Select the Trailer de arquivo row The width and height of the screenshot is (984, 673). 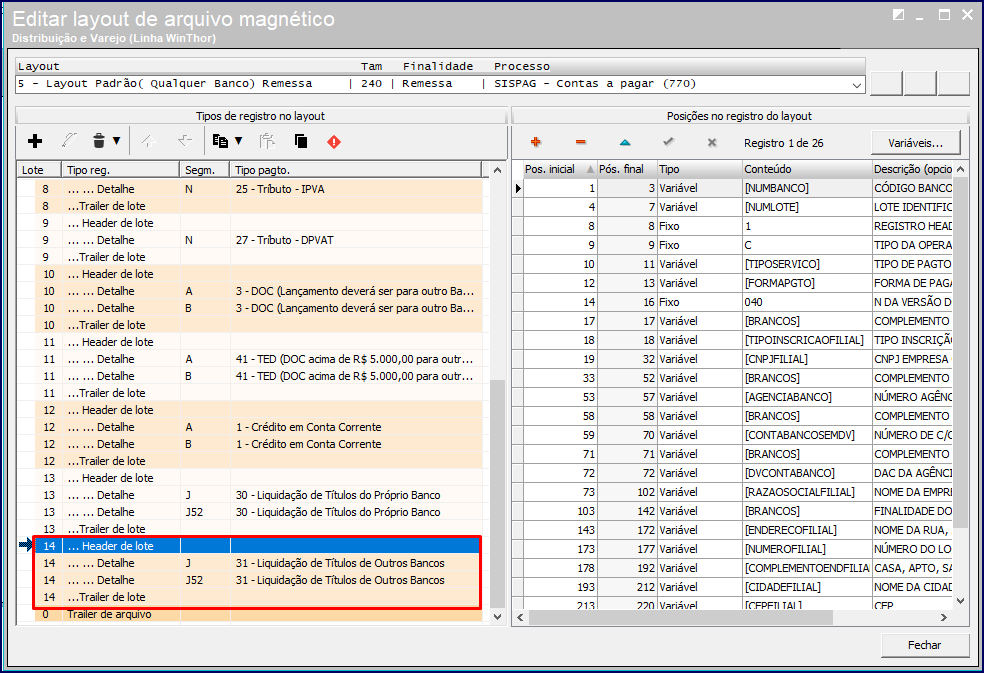(259, 614)
